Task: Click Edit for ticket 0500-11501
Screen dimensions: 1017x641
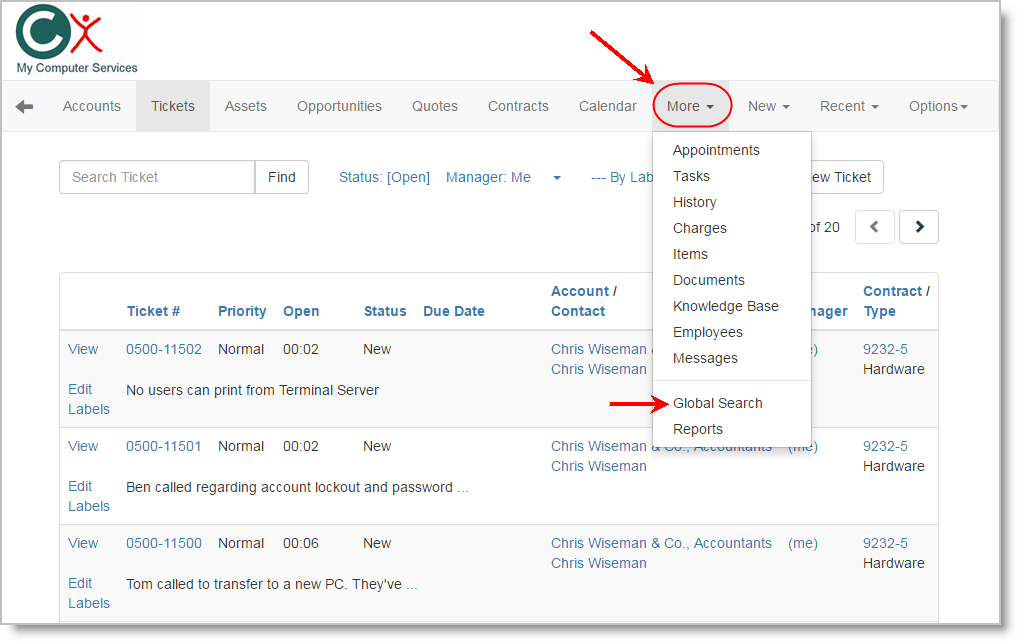Action: click(80, 486)
